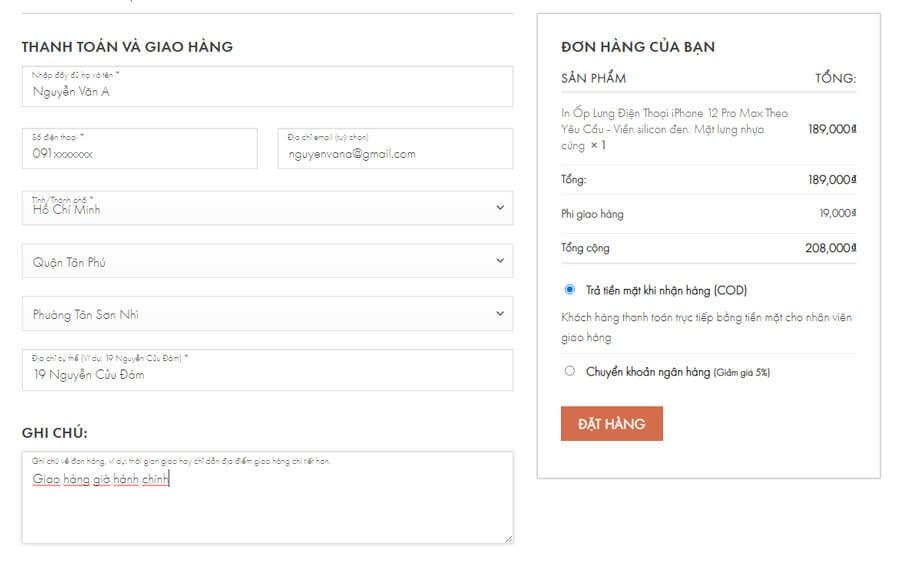Viewport: 900px width, 584px height.
Task: Click the full name field showing Nguyễn Văn A
Action: pos(267,91)
